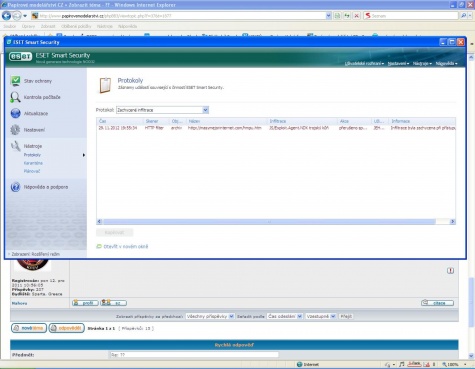Click the citace quote button

437,303
